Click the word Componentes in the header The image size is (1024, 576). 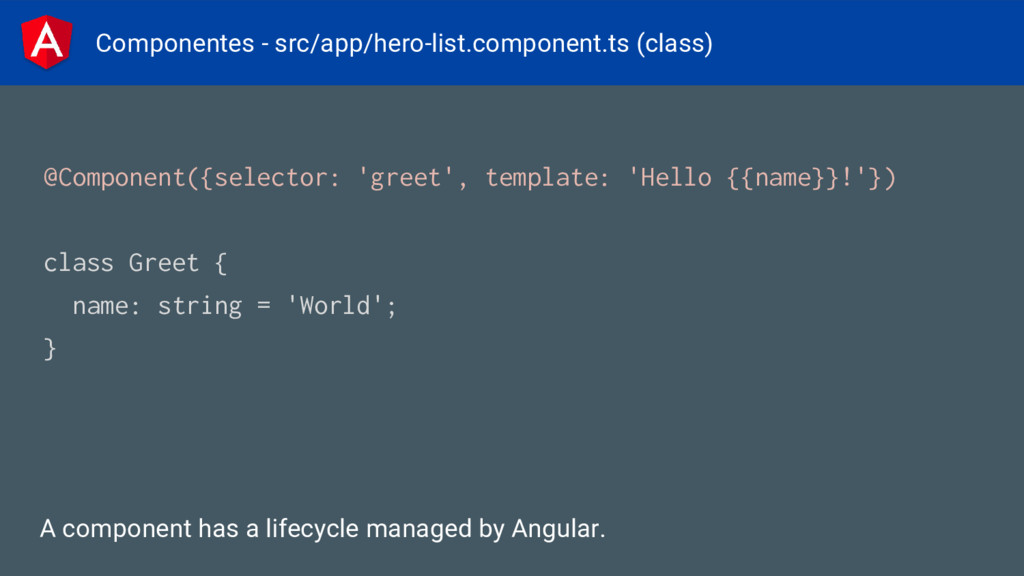pyautogui.click(x=174, y=44)
